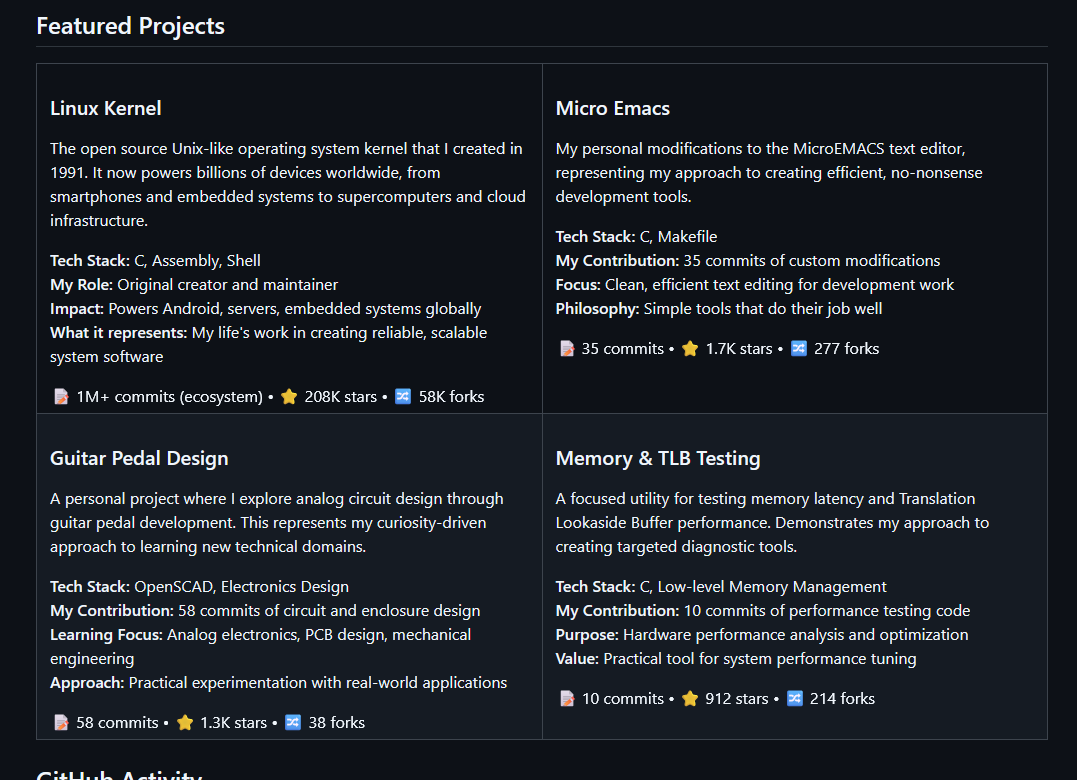Click 'Tech Stack: OpenSCAD, Electronics Design'
The image size is (1077, 780).
click(199, 587)
